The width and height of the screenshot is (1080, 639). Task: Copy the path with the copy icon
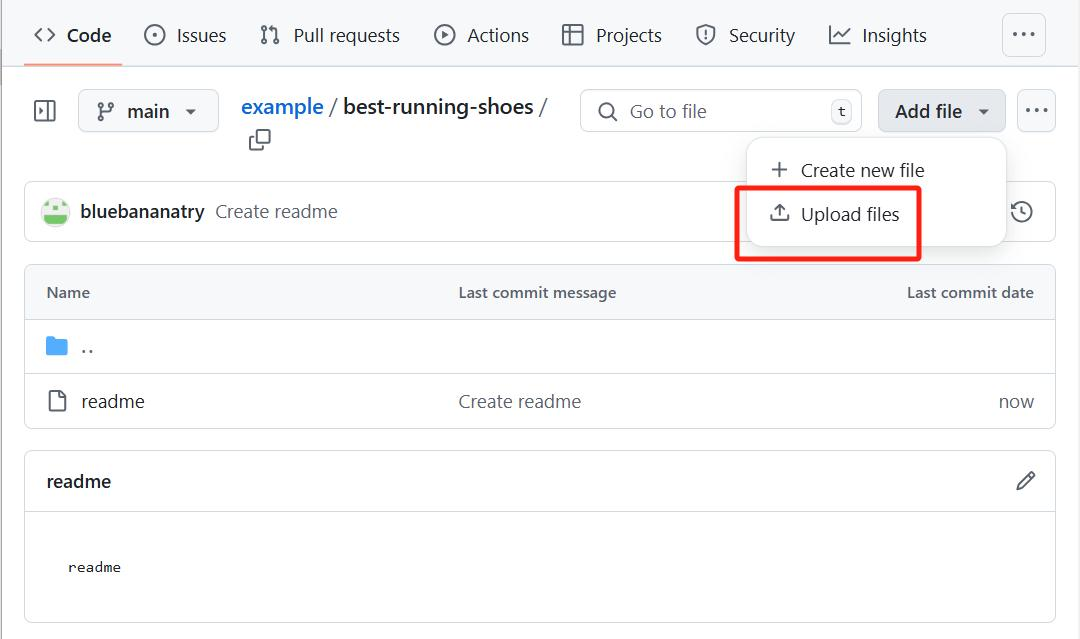tap(260, 140)
